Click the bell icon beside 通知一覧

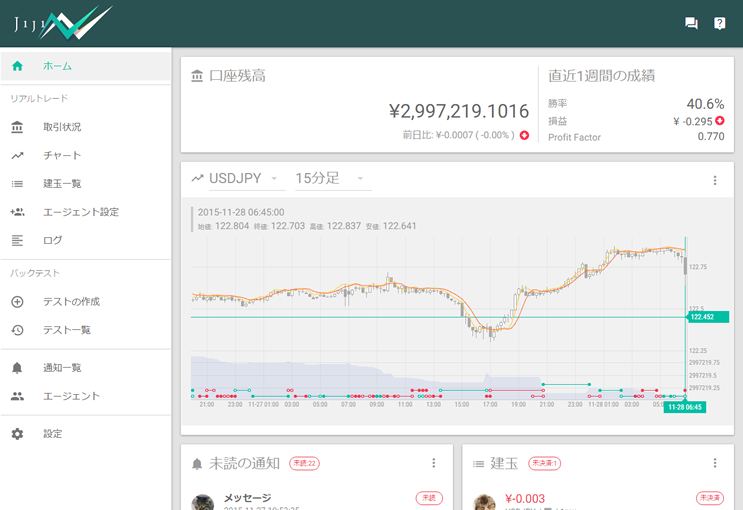(17, 368)
